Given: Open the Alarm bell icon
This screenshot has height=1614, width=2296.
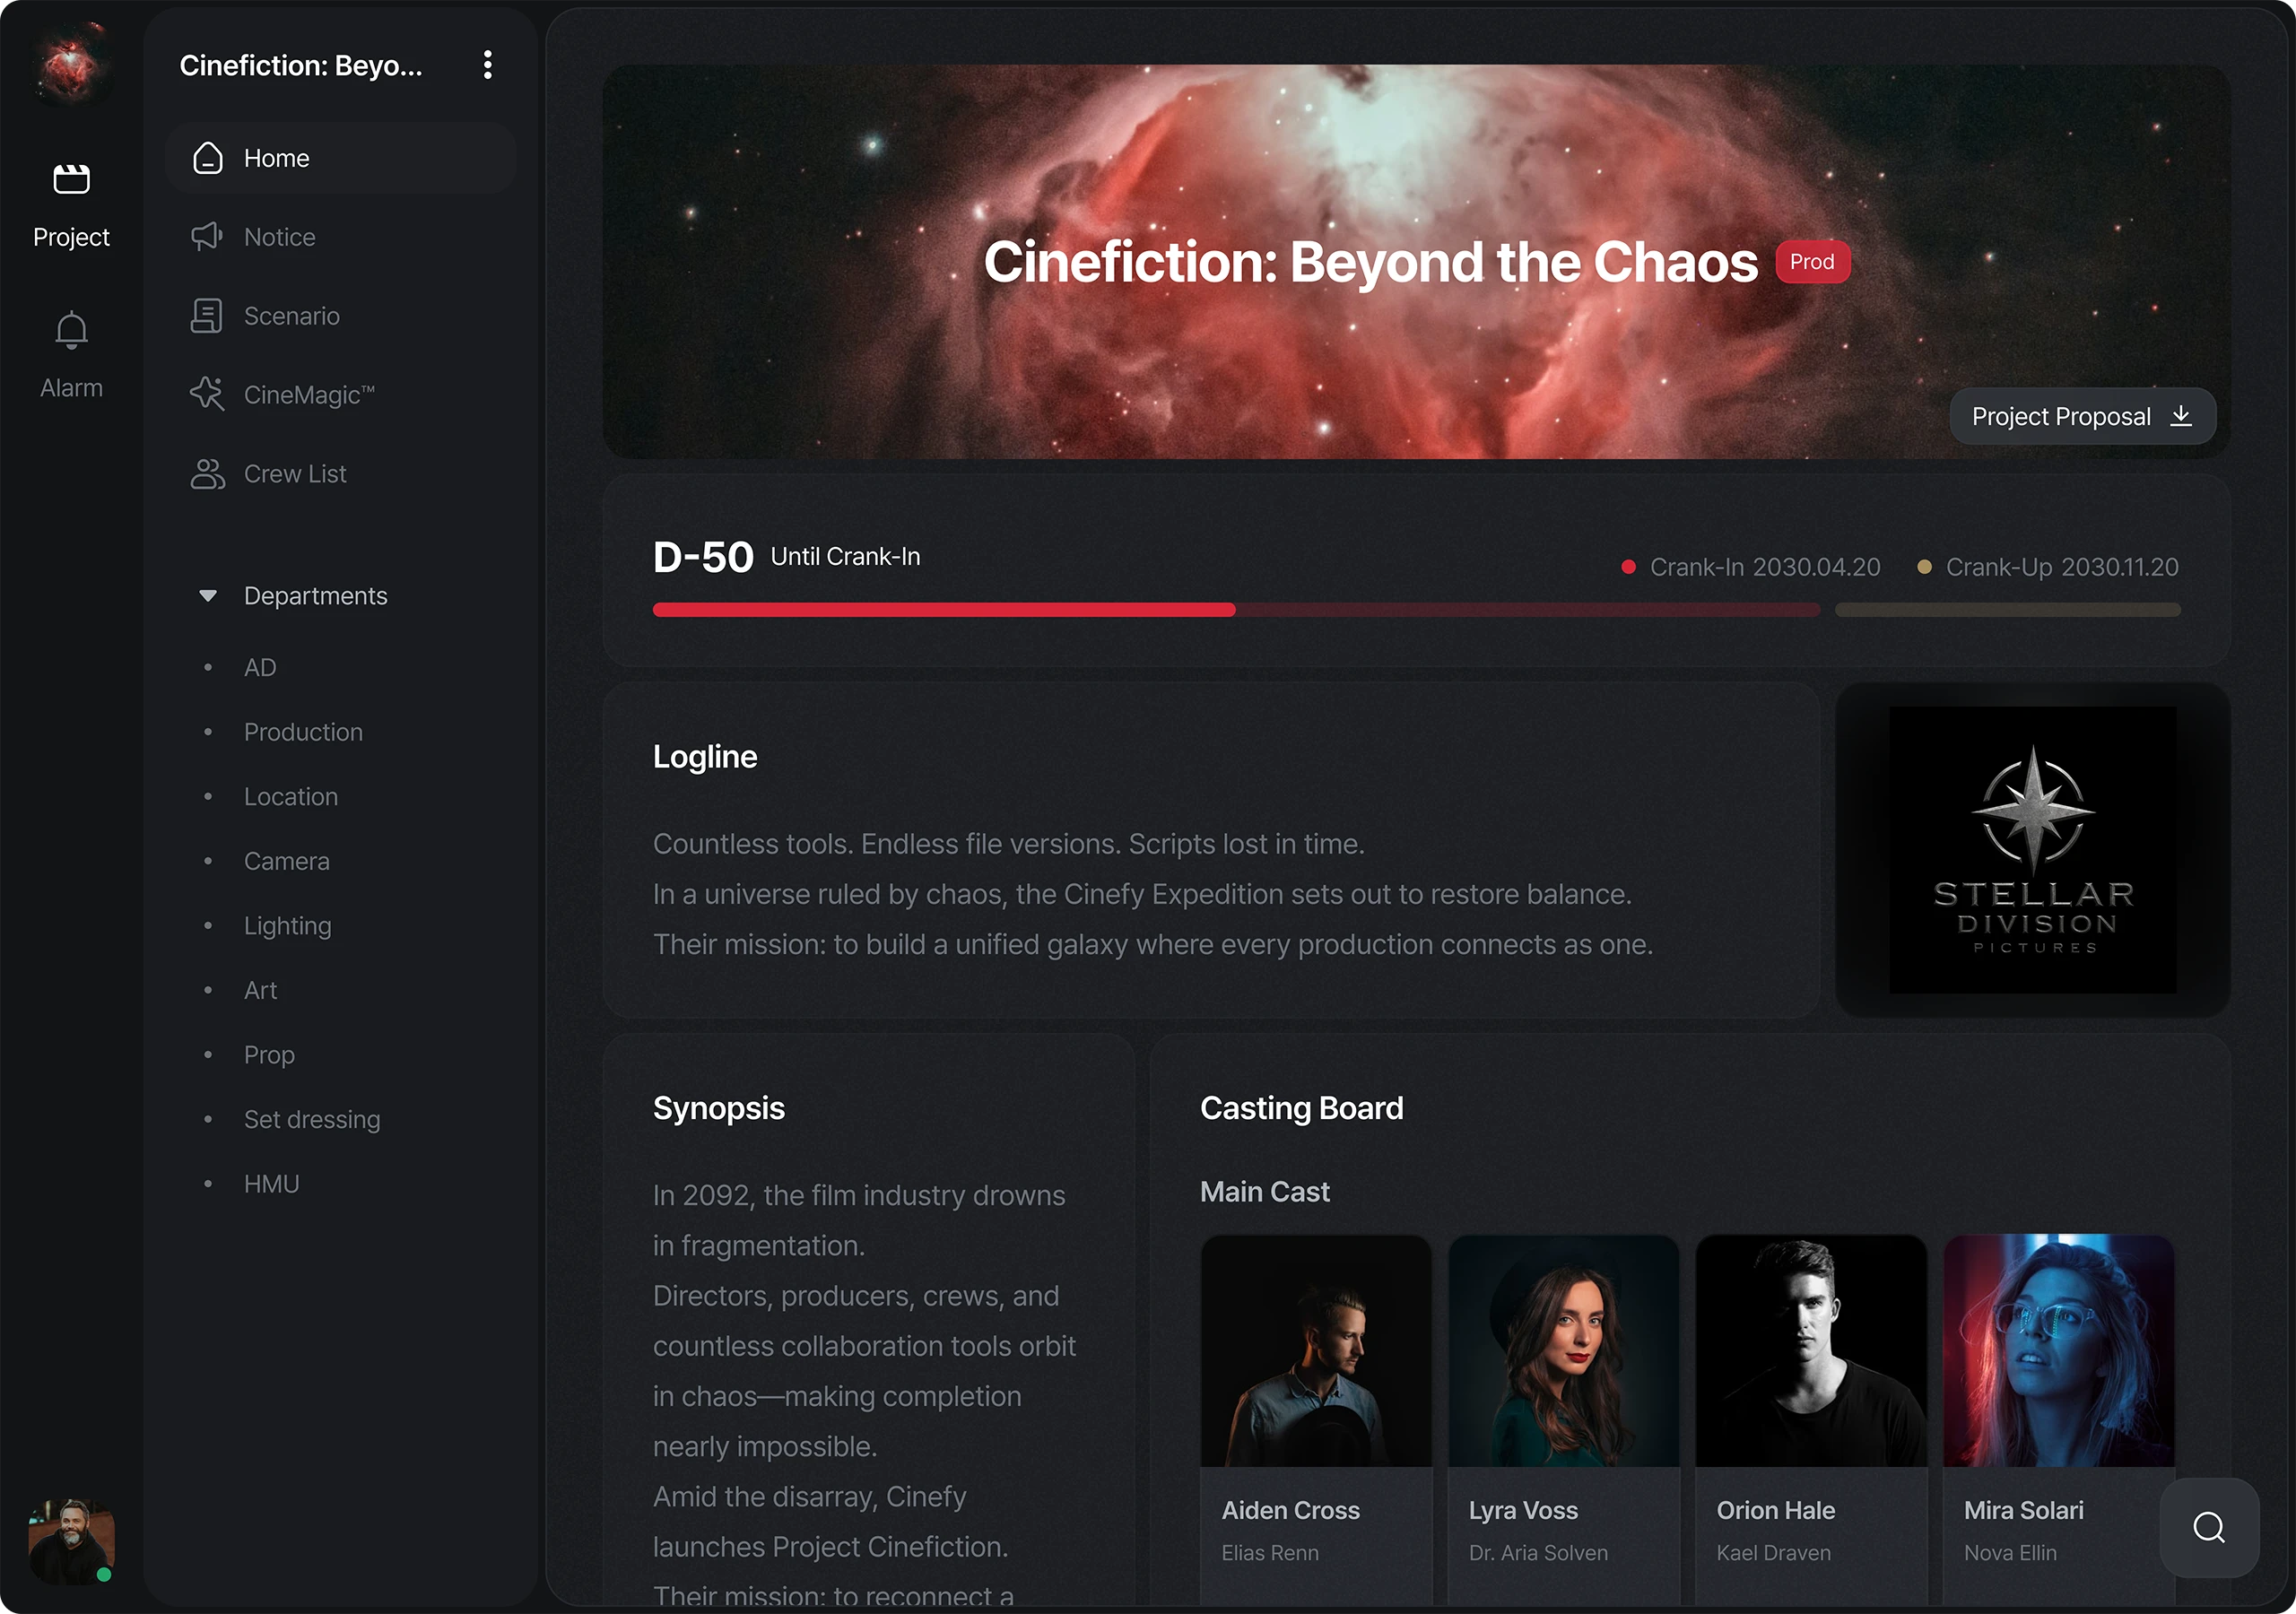Looking at the screenshot, I should click(71, 330).
